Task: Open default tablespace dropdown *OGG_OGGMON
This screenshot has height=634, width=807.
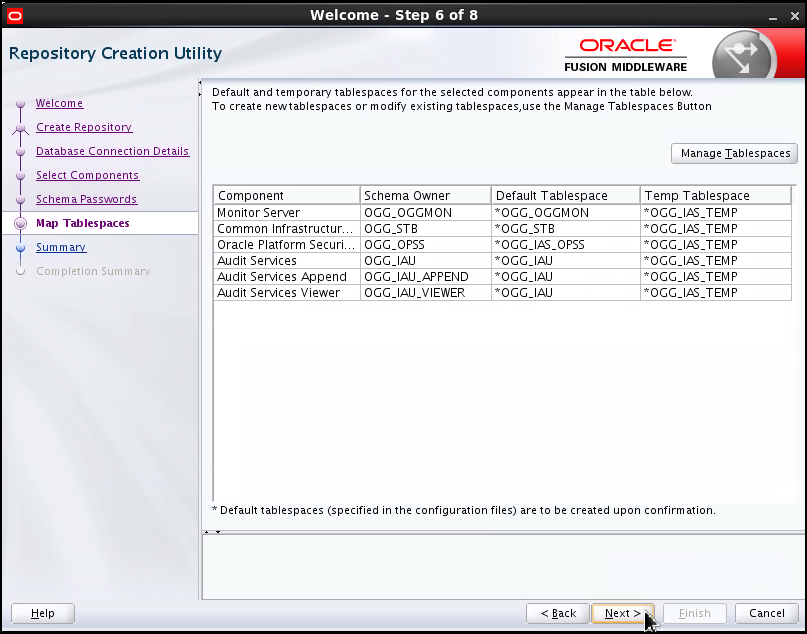Action: tap(566, 213)
